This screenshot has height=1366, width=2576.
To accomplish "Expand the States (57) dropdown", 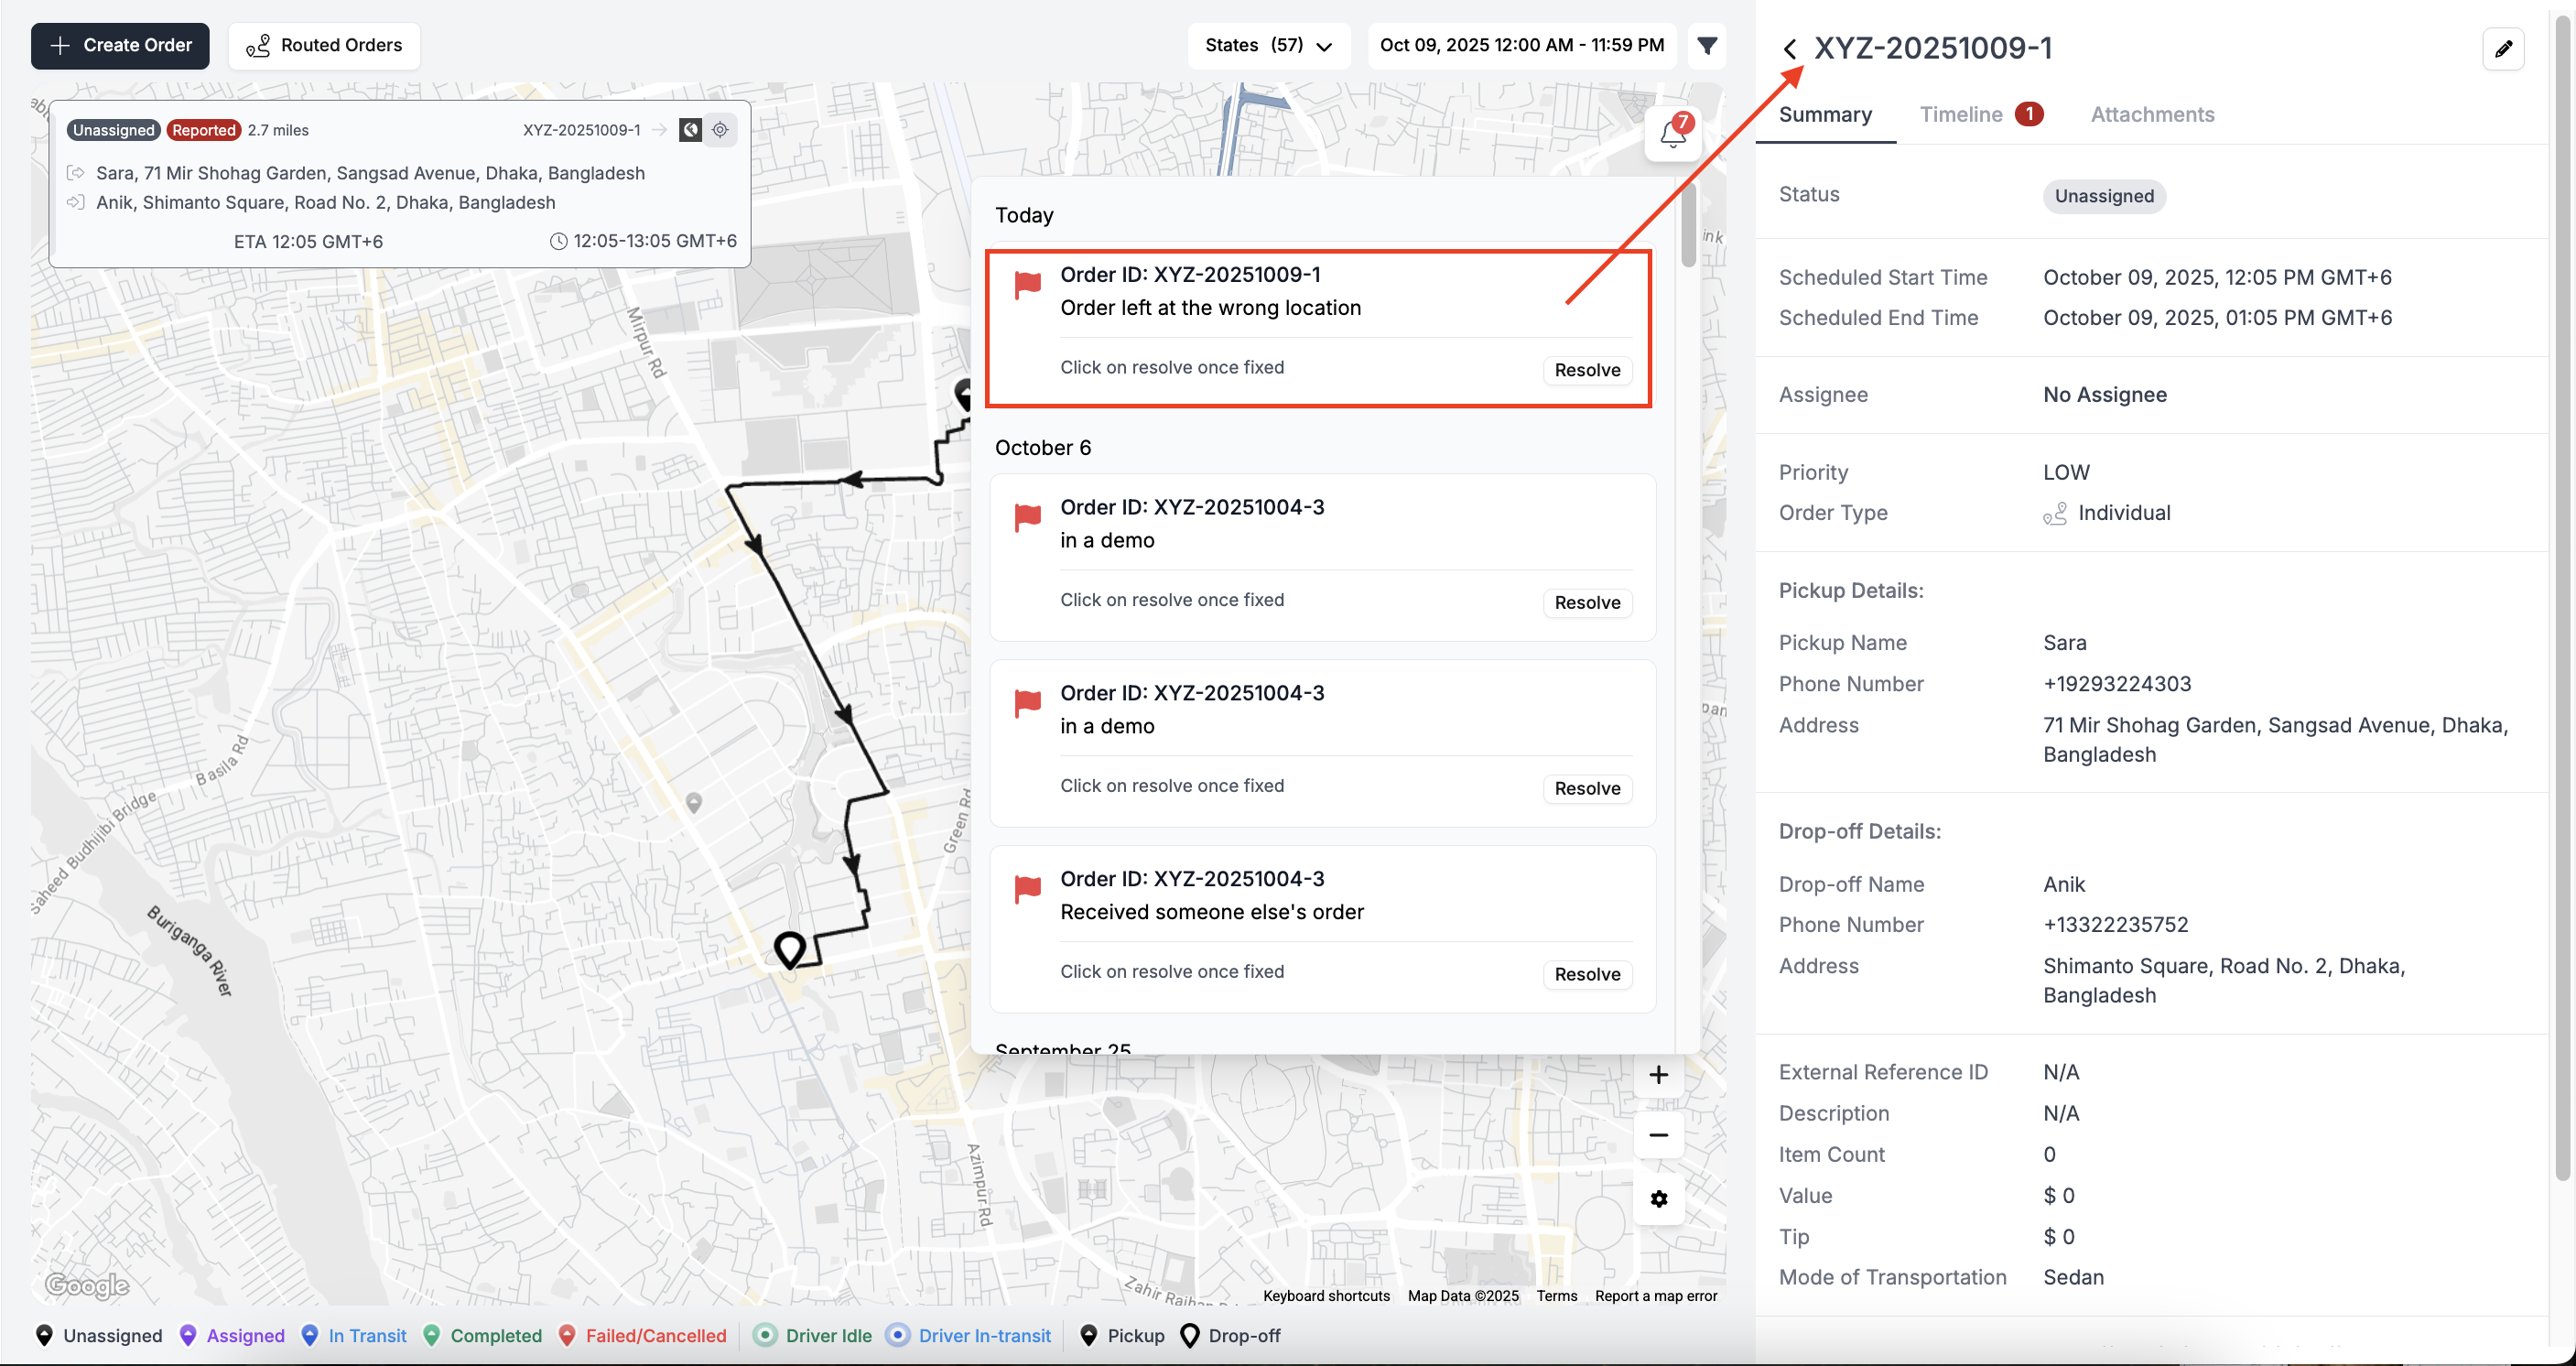I will [1268, 45].
